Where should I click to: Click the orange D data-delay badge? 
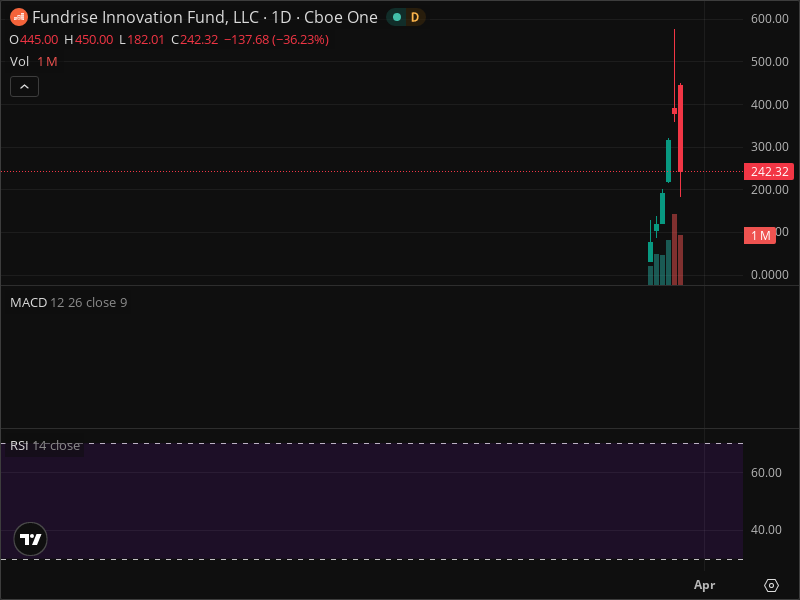coord(415,17)
